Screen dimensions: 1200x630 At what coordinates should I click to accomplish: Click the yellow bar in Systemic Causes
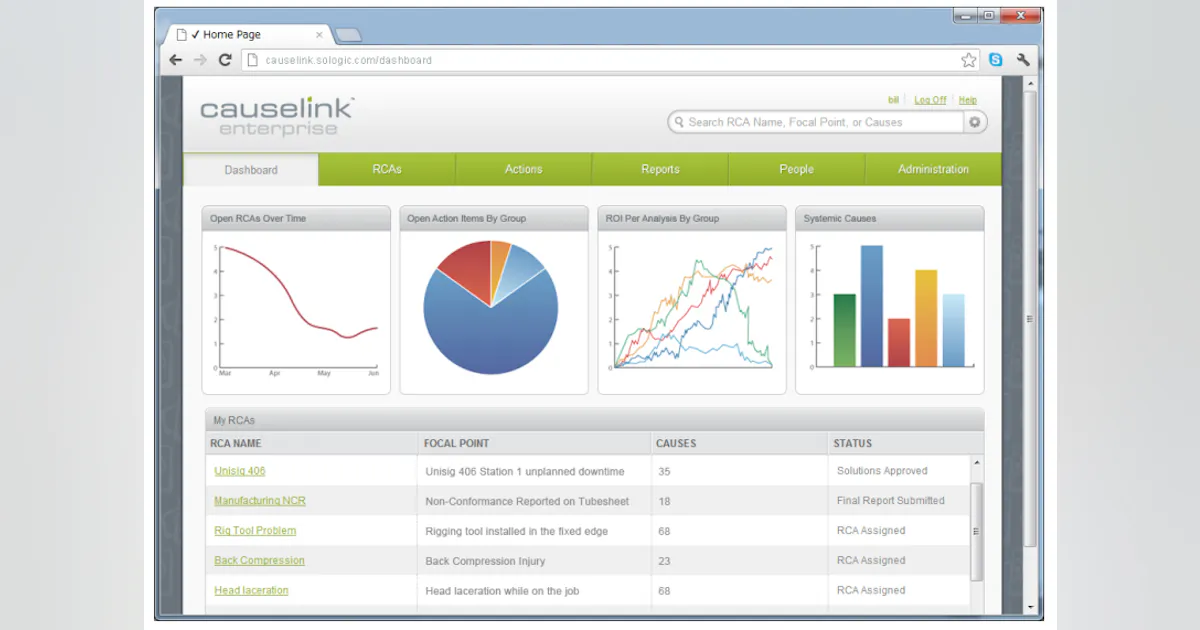926,318
